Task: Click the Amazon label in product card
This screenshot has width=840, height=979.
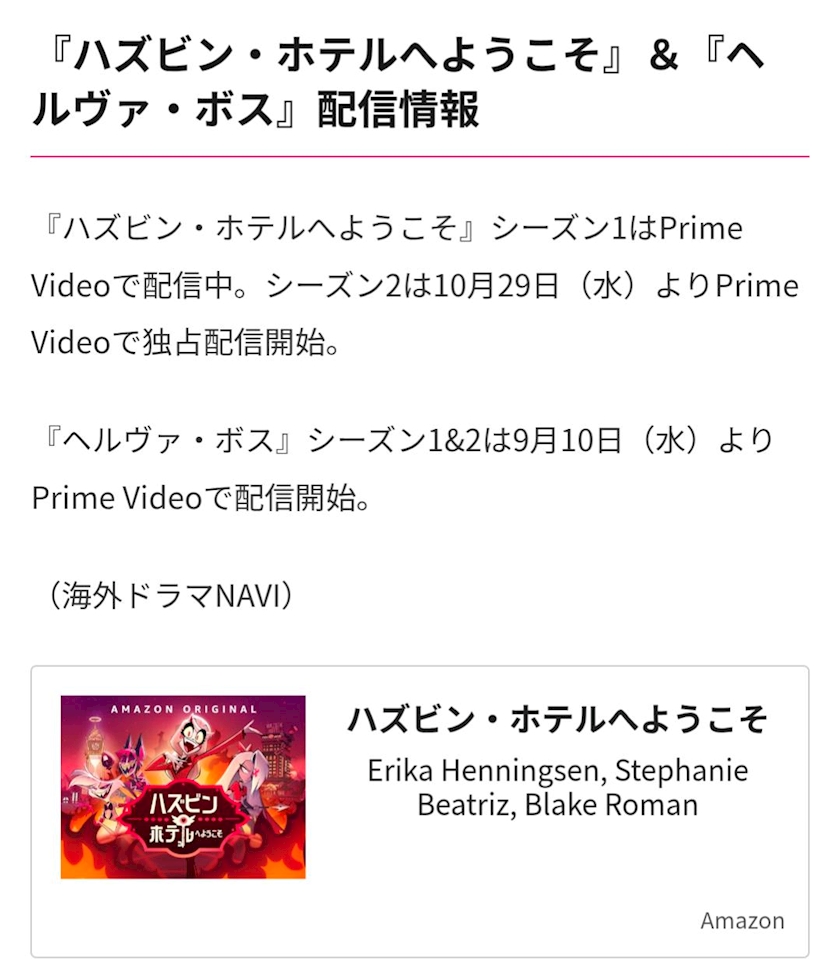Action: click(x=742, y=920)
